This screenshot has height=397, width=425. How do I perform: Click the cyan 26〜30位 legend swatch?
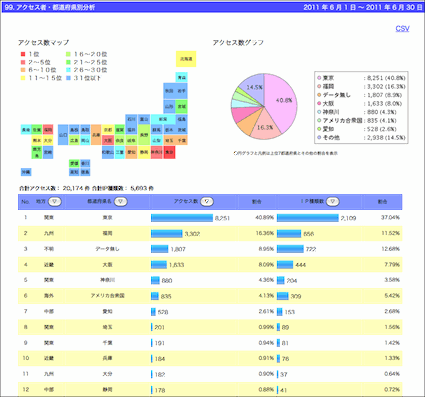tap(68, 70)
